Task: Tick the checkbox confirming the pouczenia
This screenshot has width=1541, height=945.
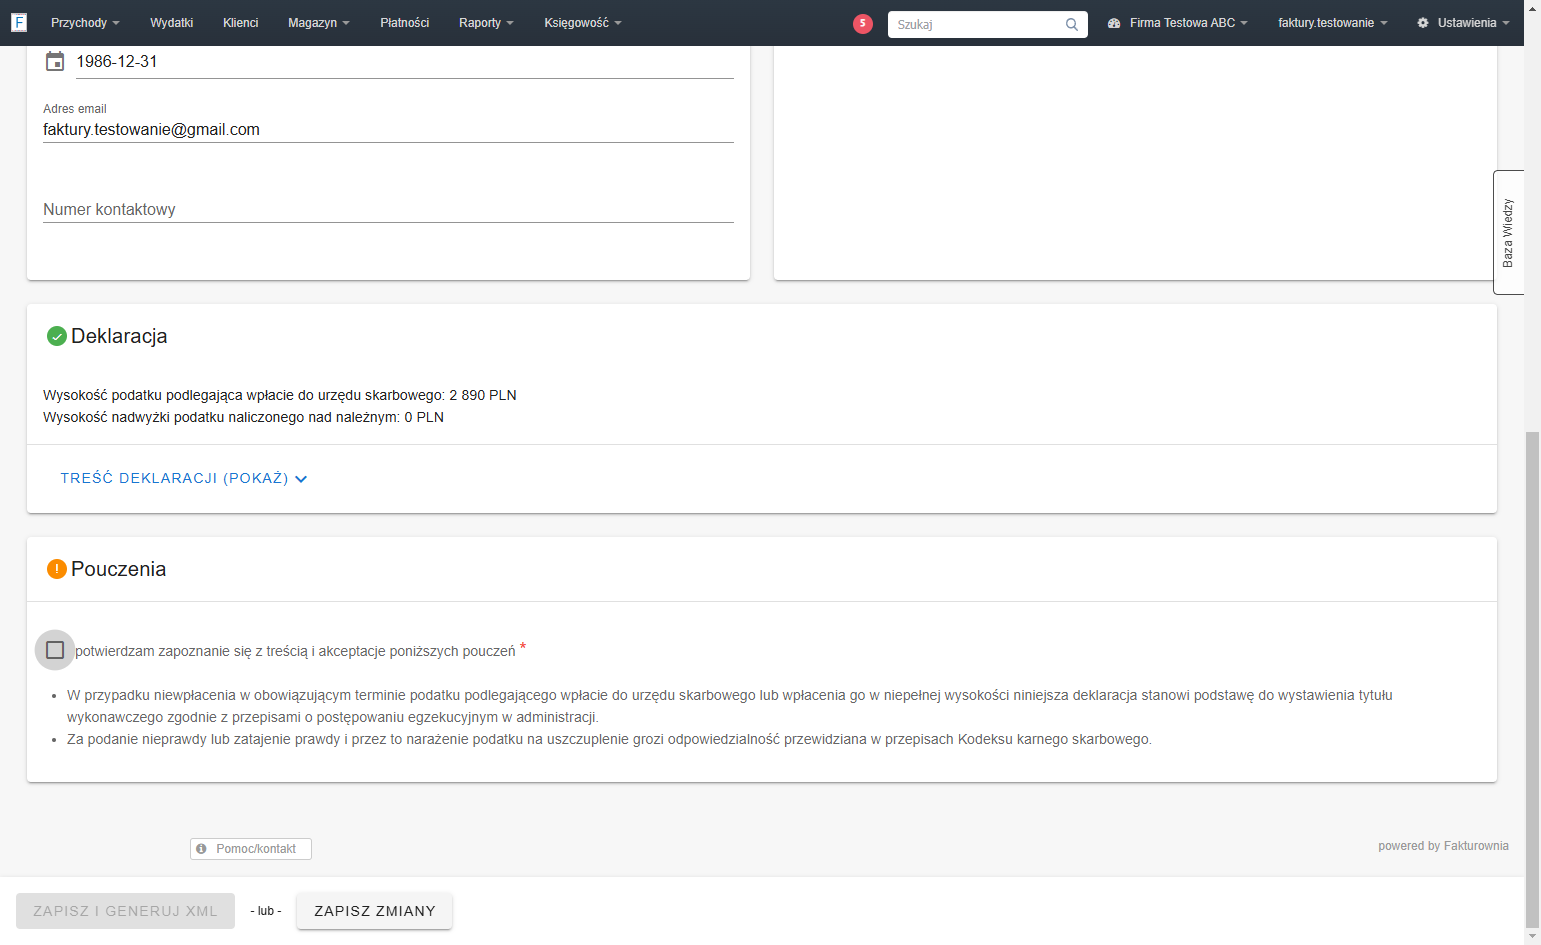Action: point(55,650)
